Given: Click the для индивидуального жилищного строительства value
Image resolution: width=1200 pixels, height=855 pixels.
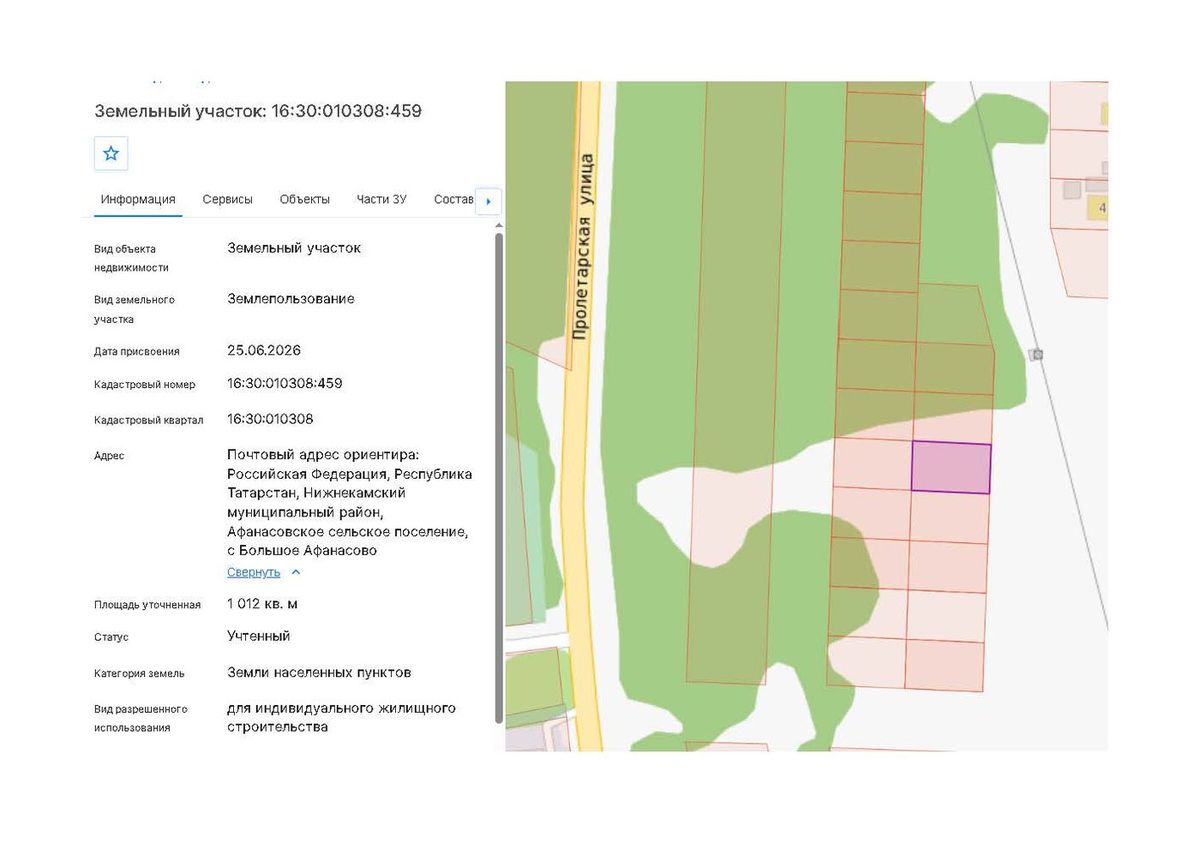Looking at the screenshot, I should pos(342,717).
